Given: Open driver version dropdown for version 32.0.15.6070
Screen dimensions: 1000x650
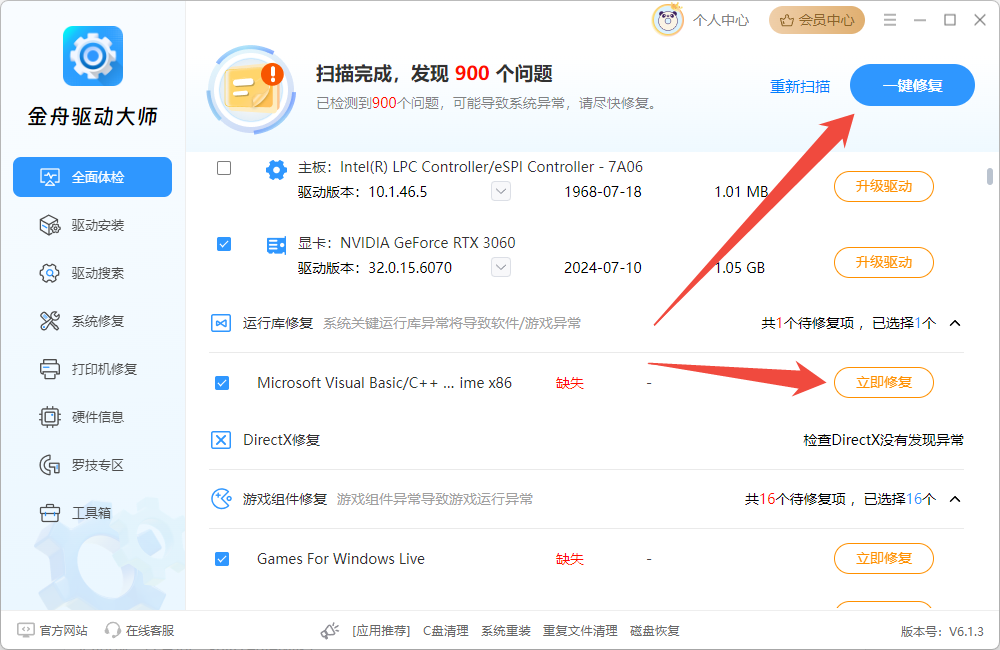Looking at the screenshot, I should [501, 267].
